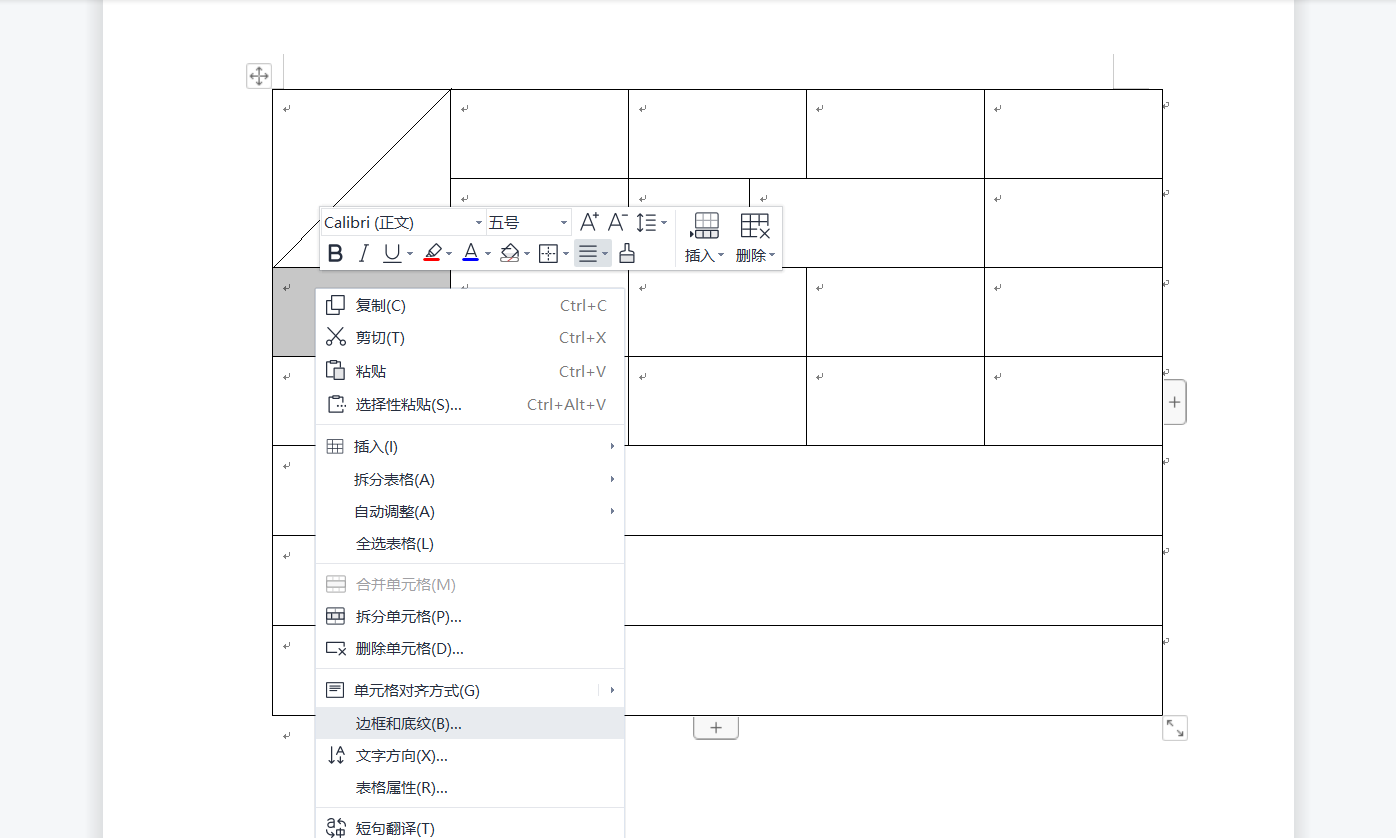
Task: Click the decrease font size icon
Action: [x=615, y=222]
